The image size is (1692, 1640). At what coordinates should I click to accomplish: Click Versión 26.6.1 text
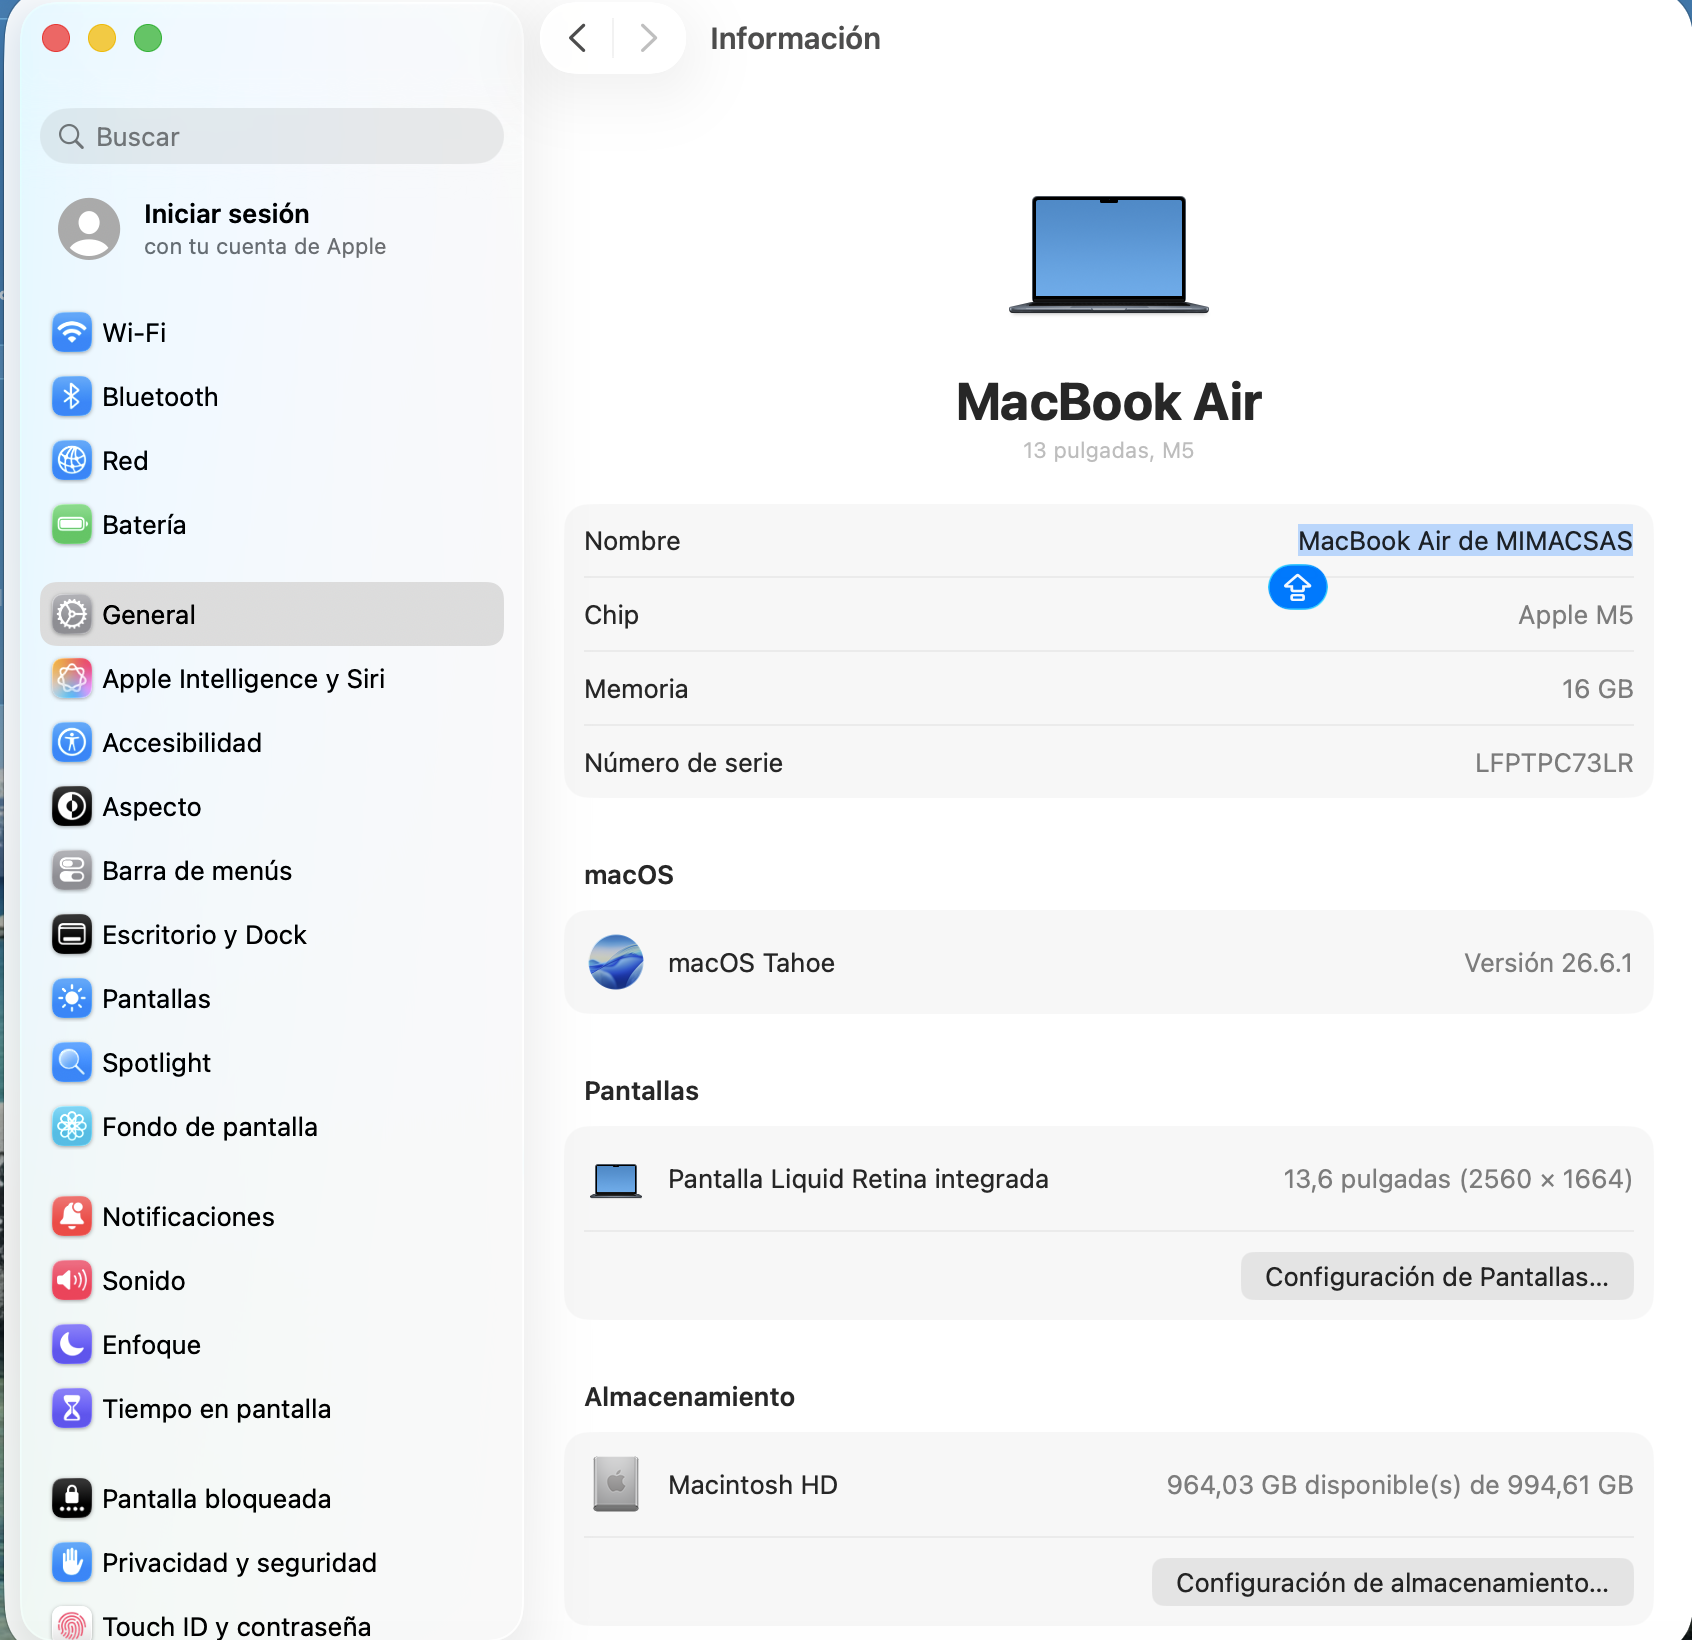click(x=1548, y=963)
